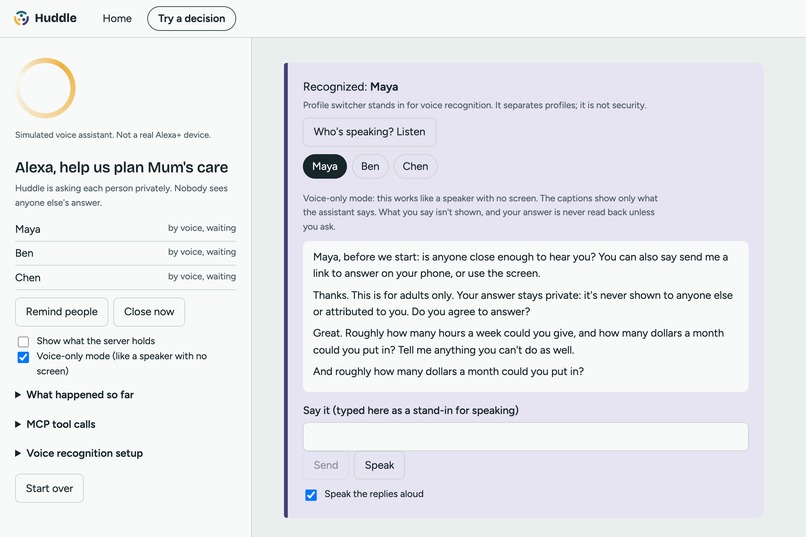
Task: Click the Speak button
Action: coord(379,465)
